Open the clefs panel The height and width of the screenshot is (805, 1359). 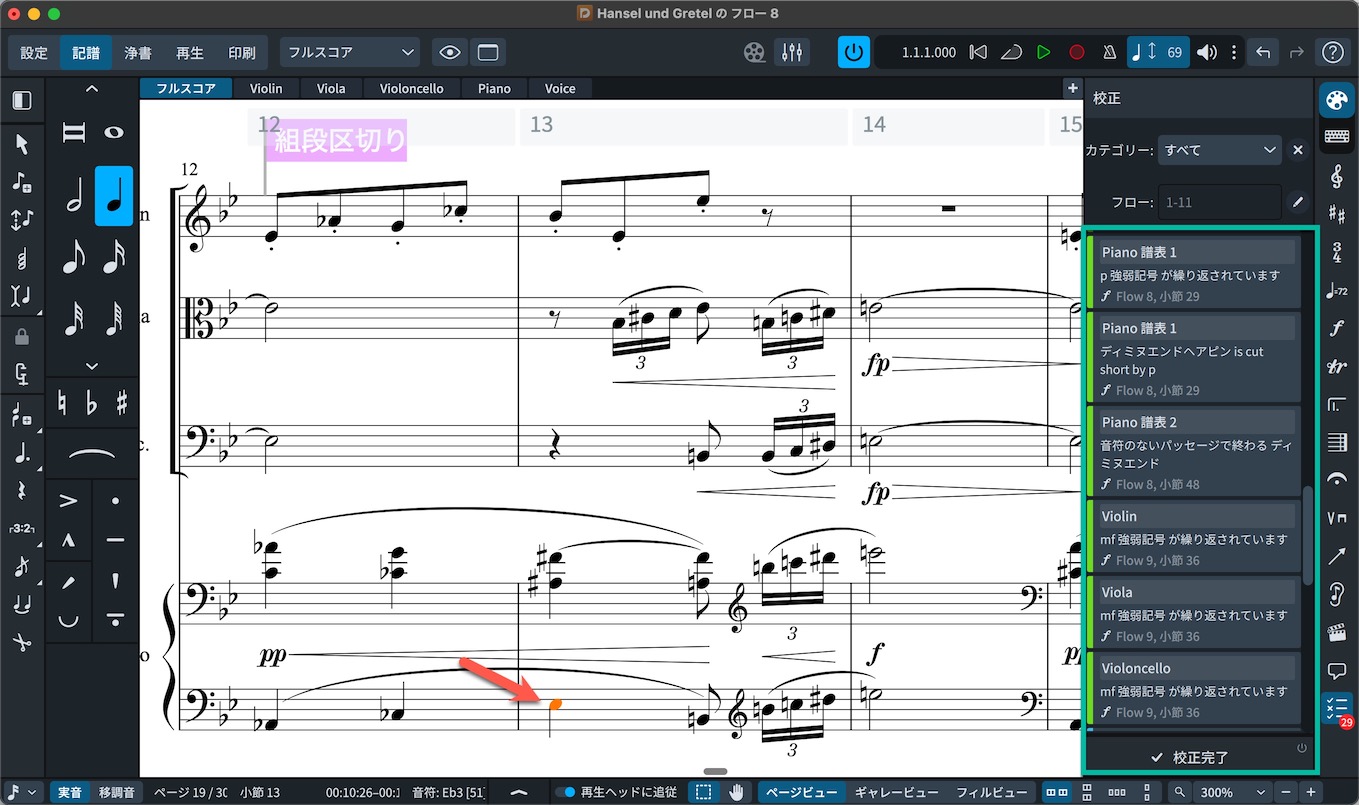[x=1336, y=177]
